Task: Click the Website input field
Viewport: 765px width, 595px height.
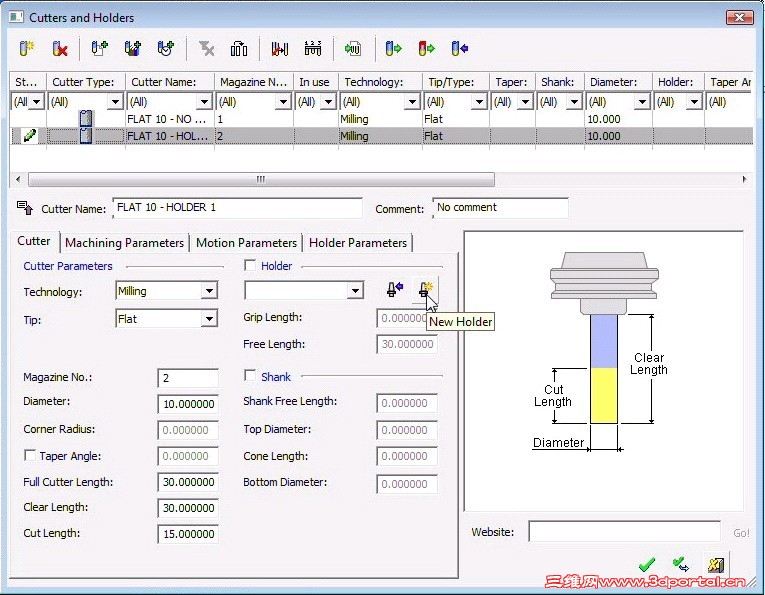Action: click(624, 532)
